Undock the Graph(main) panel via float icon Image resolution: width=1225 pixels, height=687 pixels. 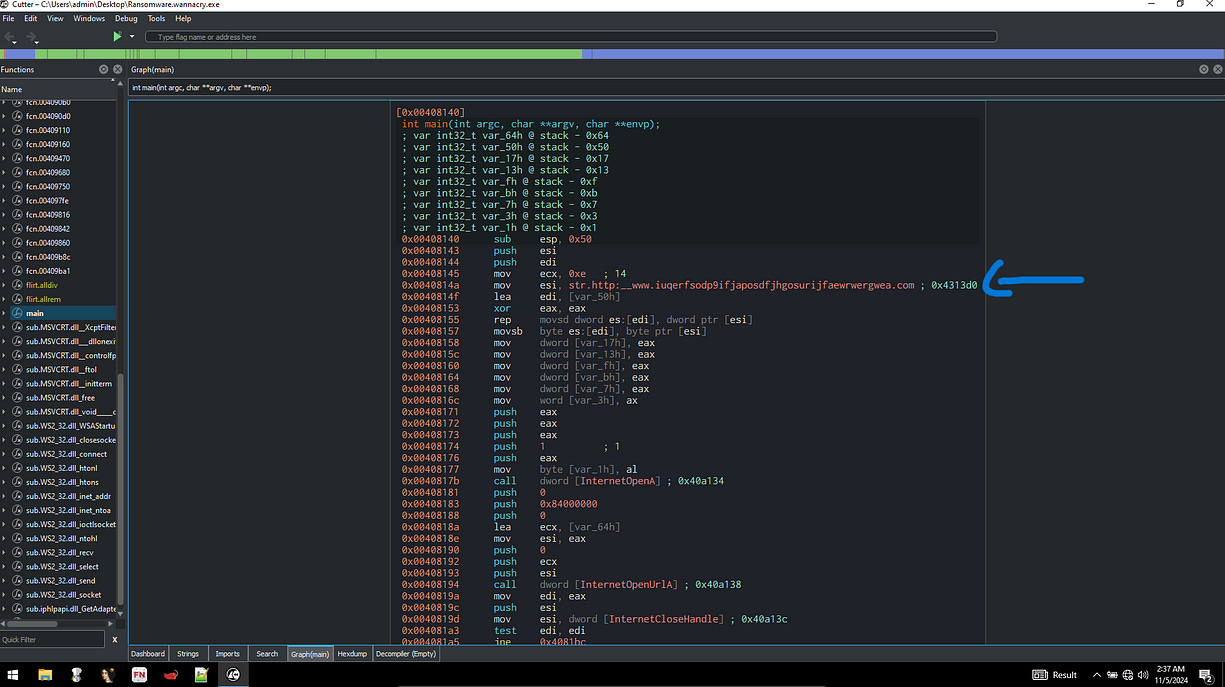pos(1203,70)
